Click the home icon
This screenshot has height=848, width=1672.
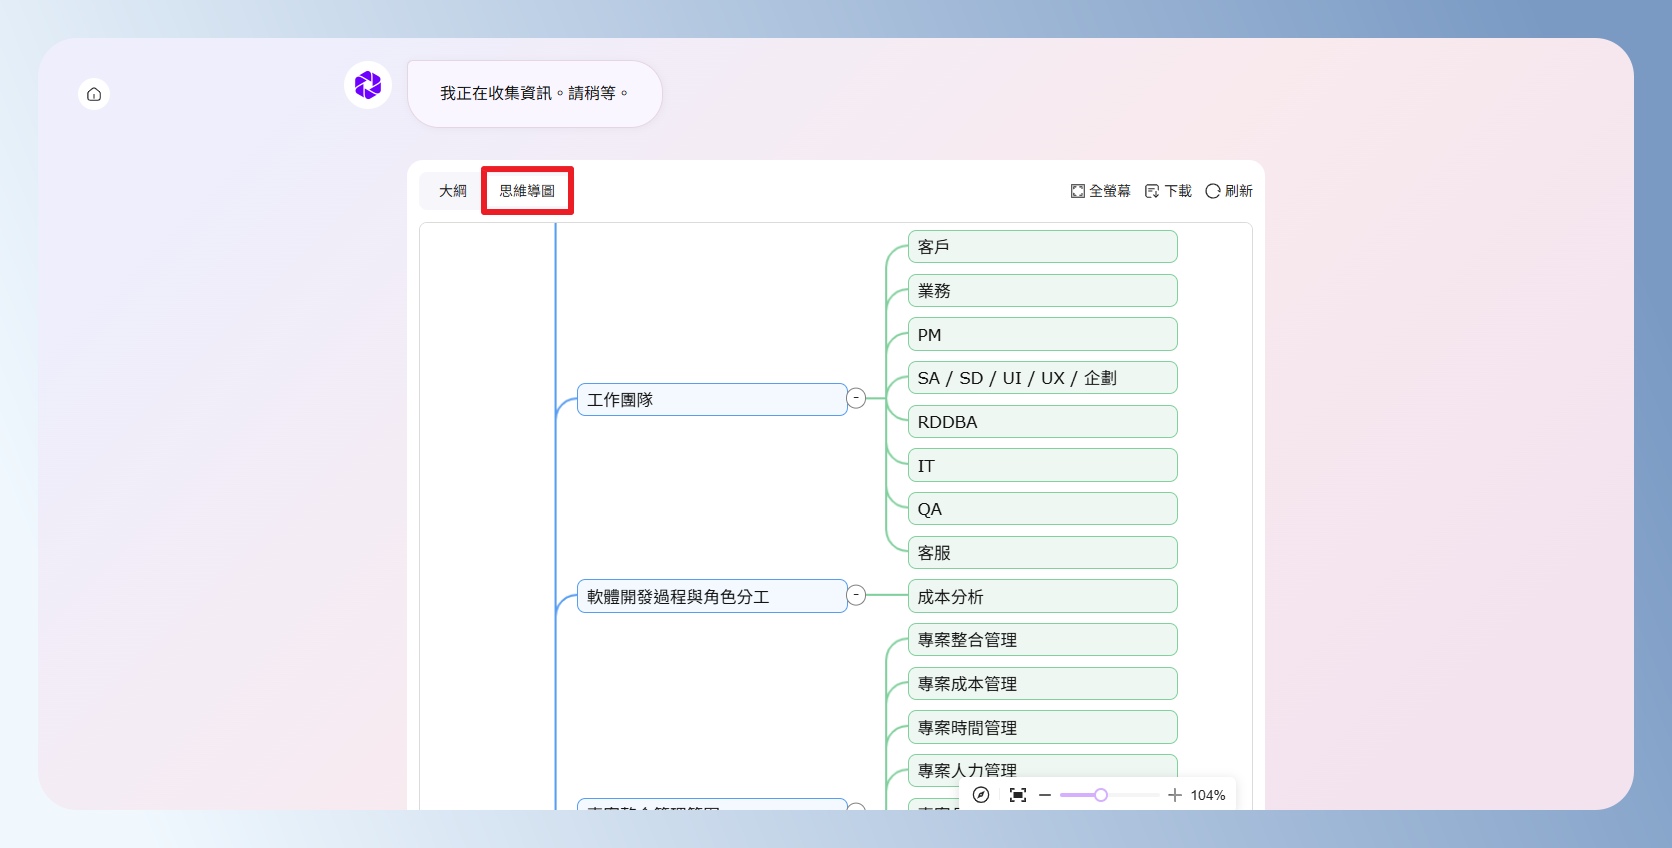coord(94,94)
